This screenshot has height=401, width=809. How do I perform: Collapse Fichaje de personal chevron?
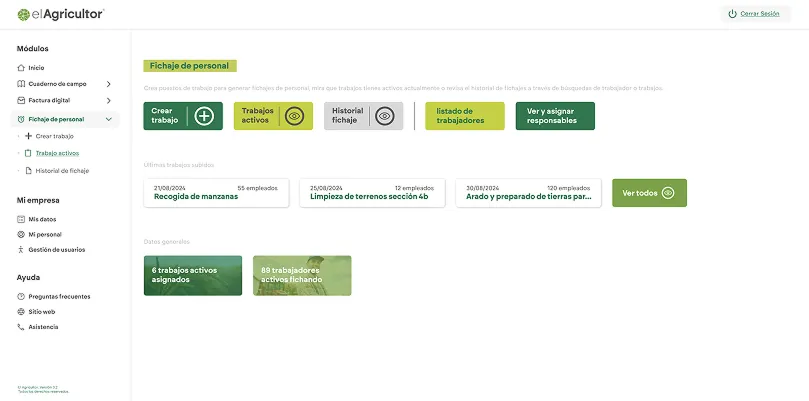[x=108, y=119]
